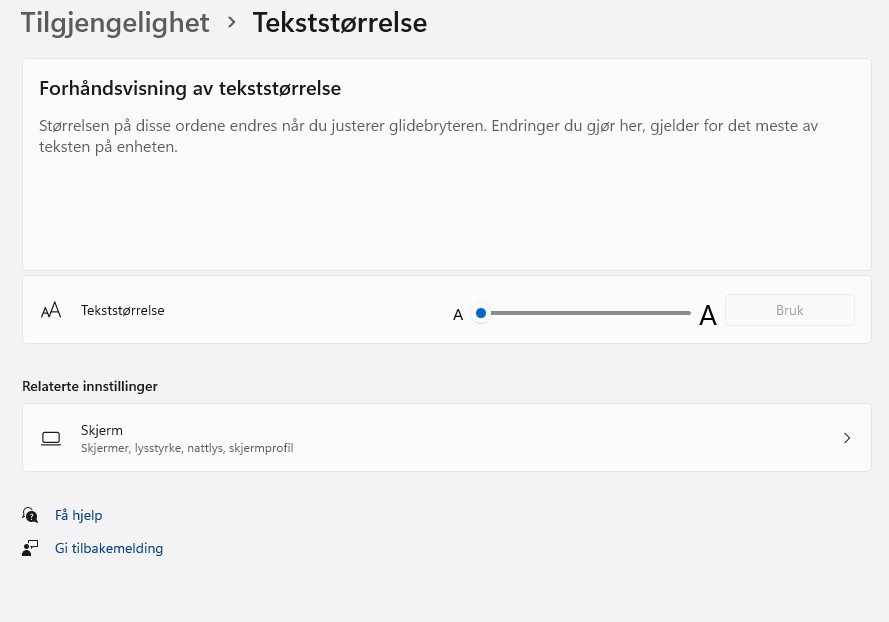Click the Få hjelp headset icon
This screenshot has height=622, width=889.
[30, 515]
